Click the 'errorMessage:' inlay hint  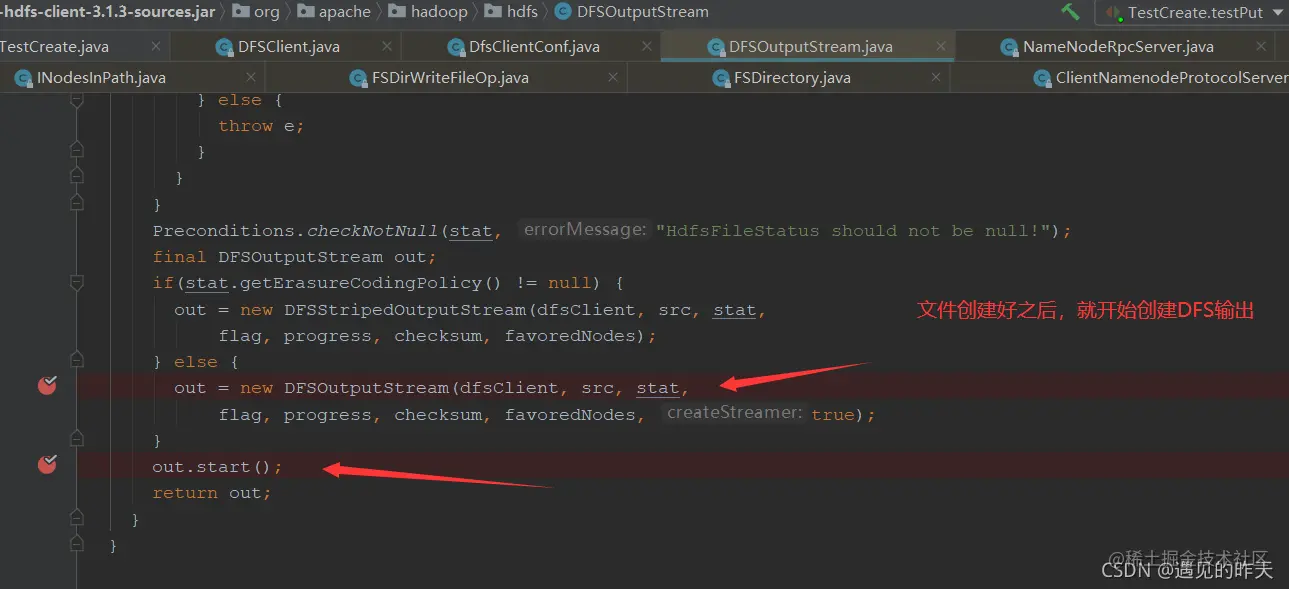tap(585, 230)
